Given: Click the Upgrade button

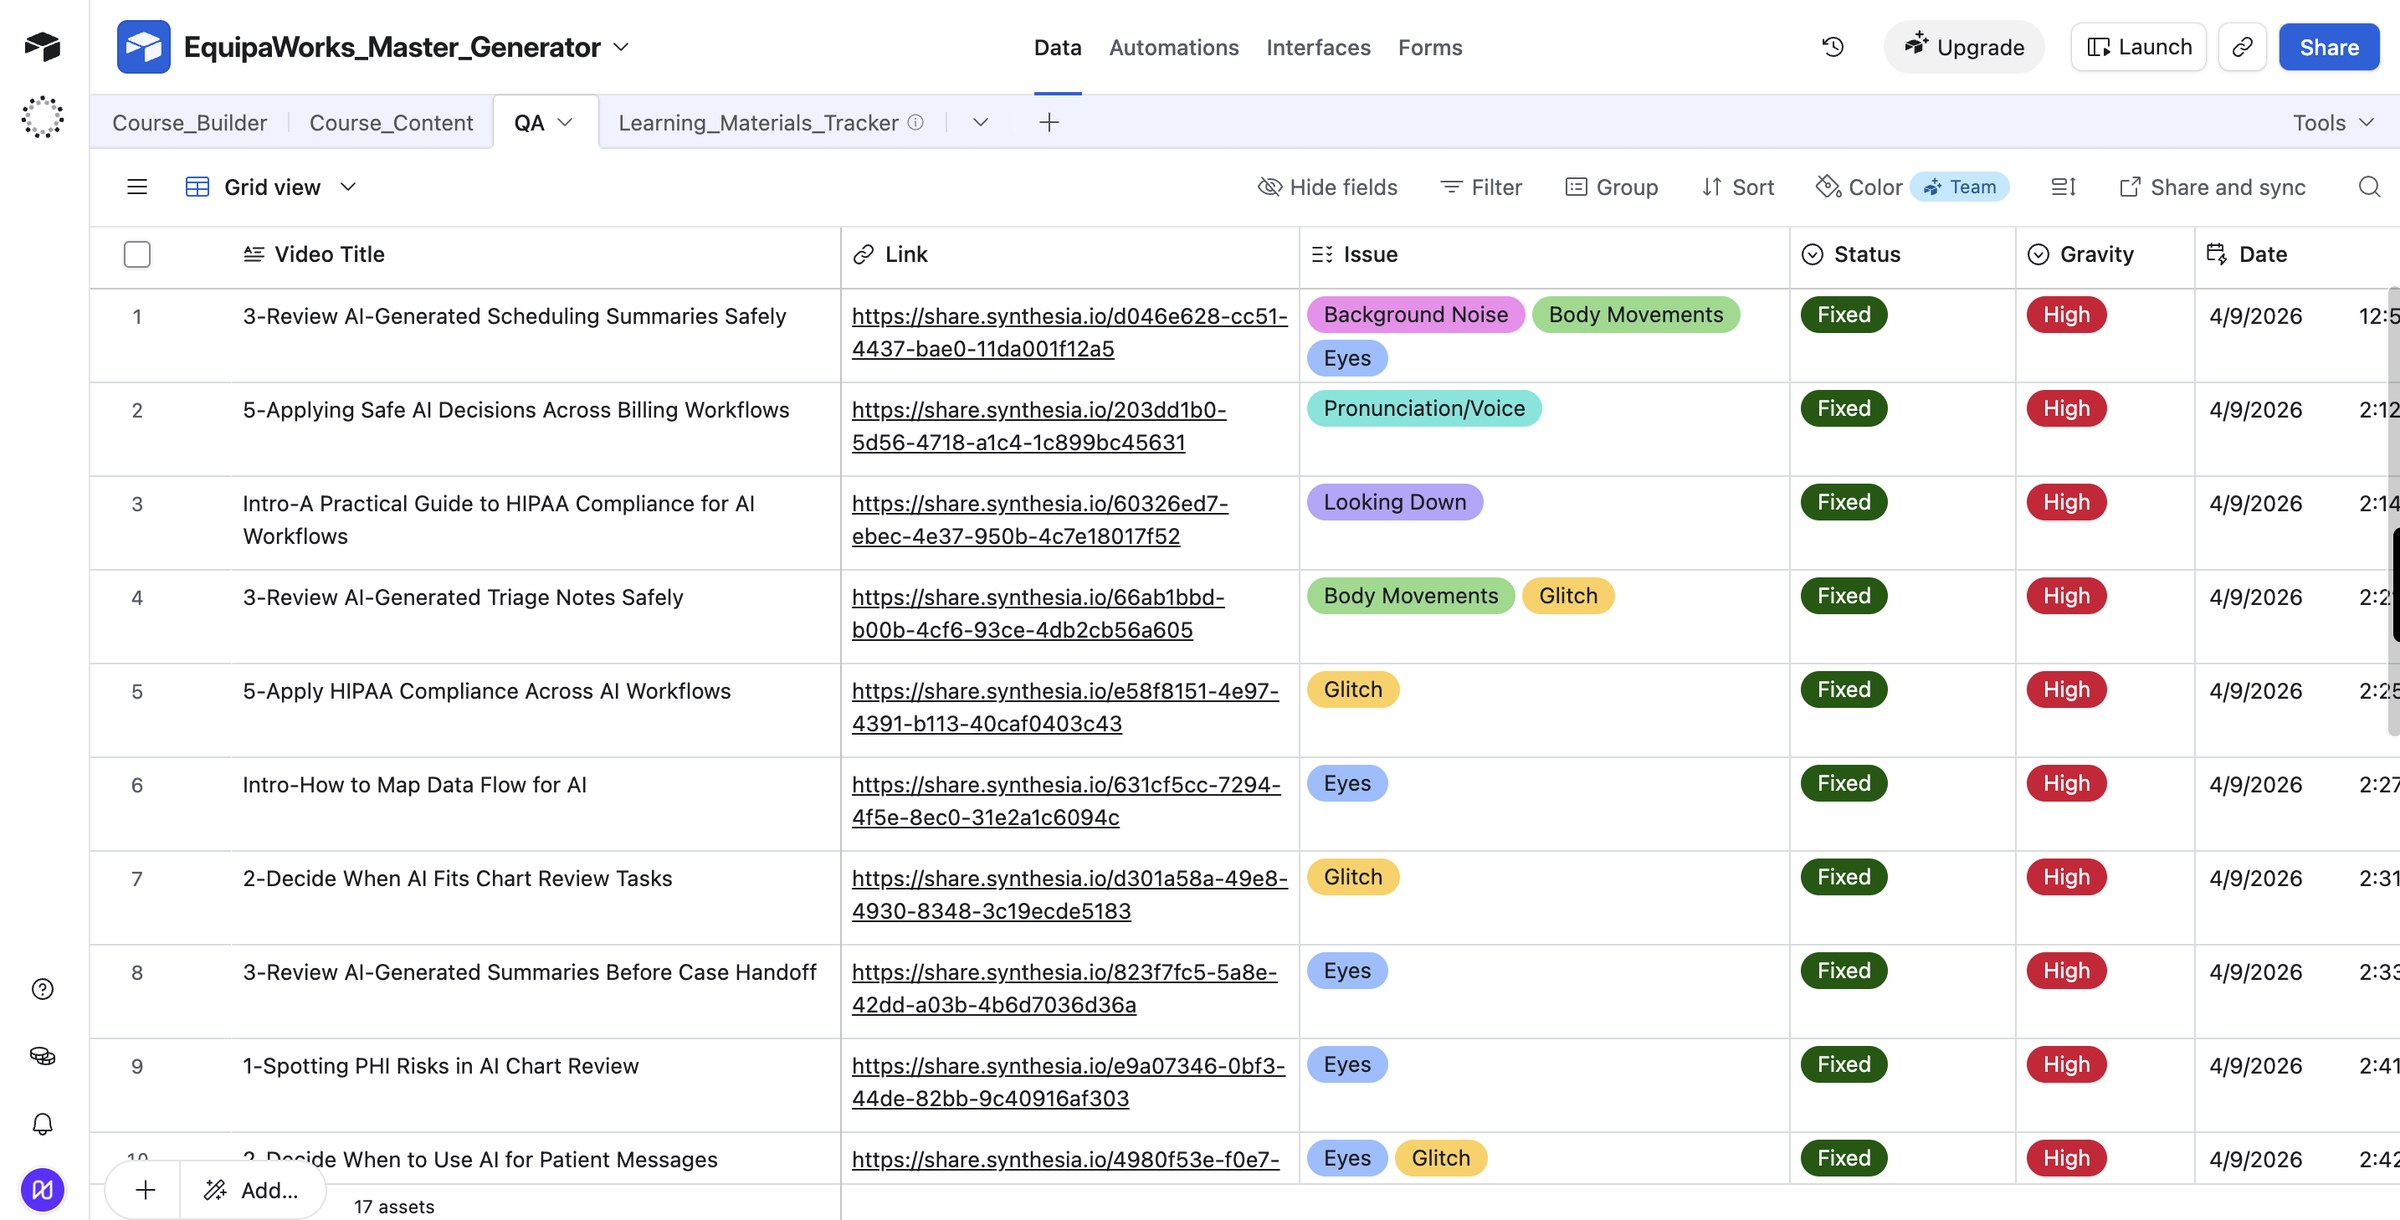Looking at the screenshot, I should click(1964, 47).
